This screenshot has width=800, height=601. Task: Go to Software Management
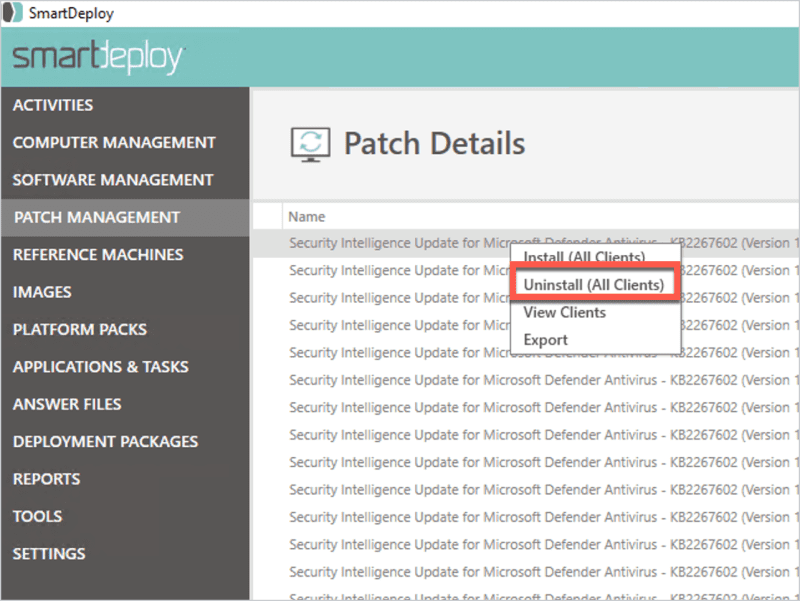point(113,180)
